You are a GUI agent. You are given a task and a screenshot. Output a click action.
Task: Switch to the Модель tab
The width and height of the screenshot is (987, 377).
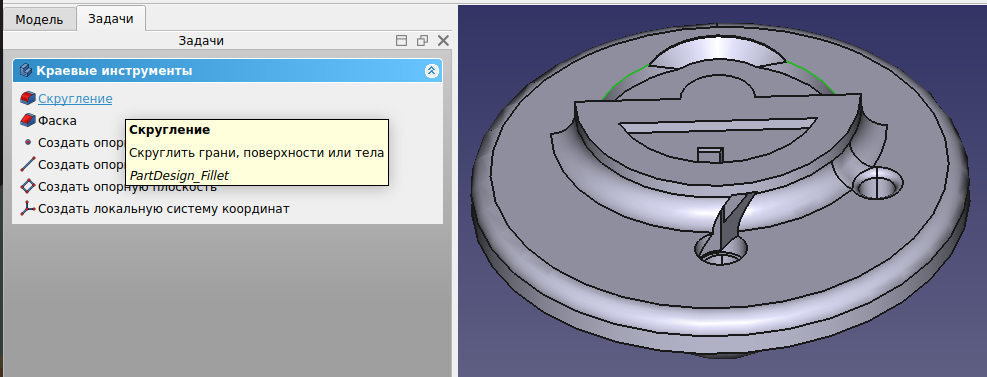[x=39, y=19]
